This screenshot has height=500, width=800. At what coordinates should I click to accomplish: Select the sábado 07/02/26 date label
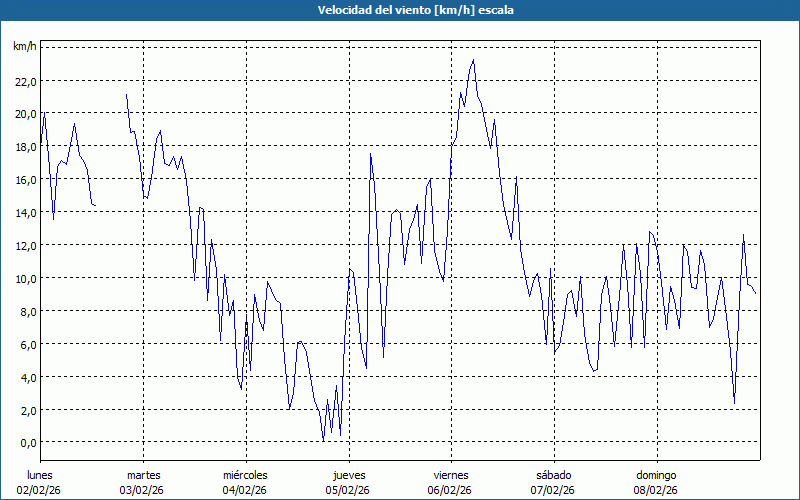pyautogui.click(x=553, y=482)
